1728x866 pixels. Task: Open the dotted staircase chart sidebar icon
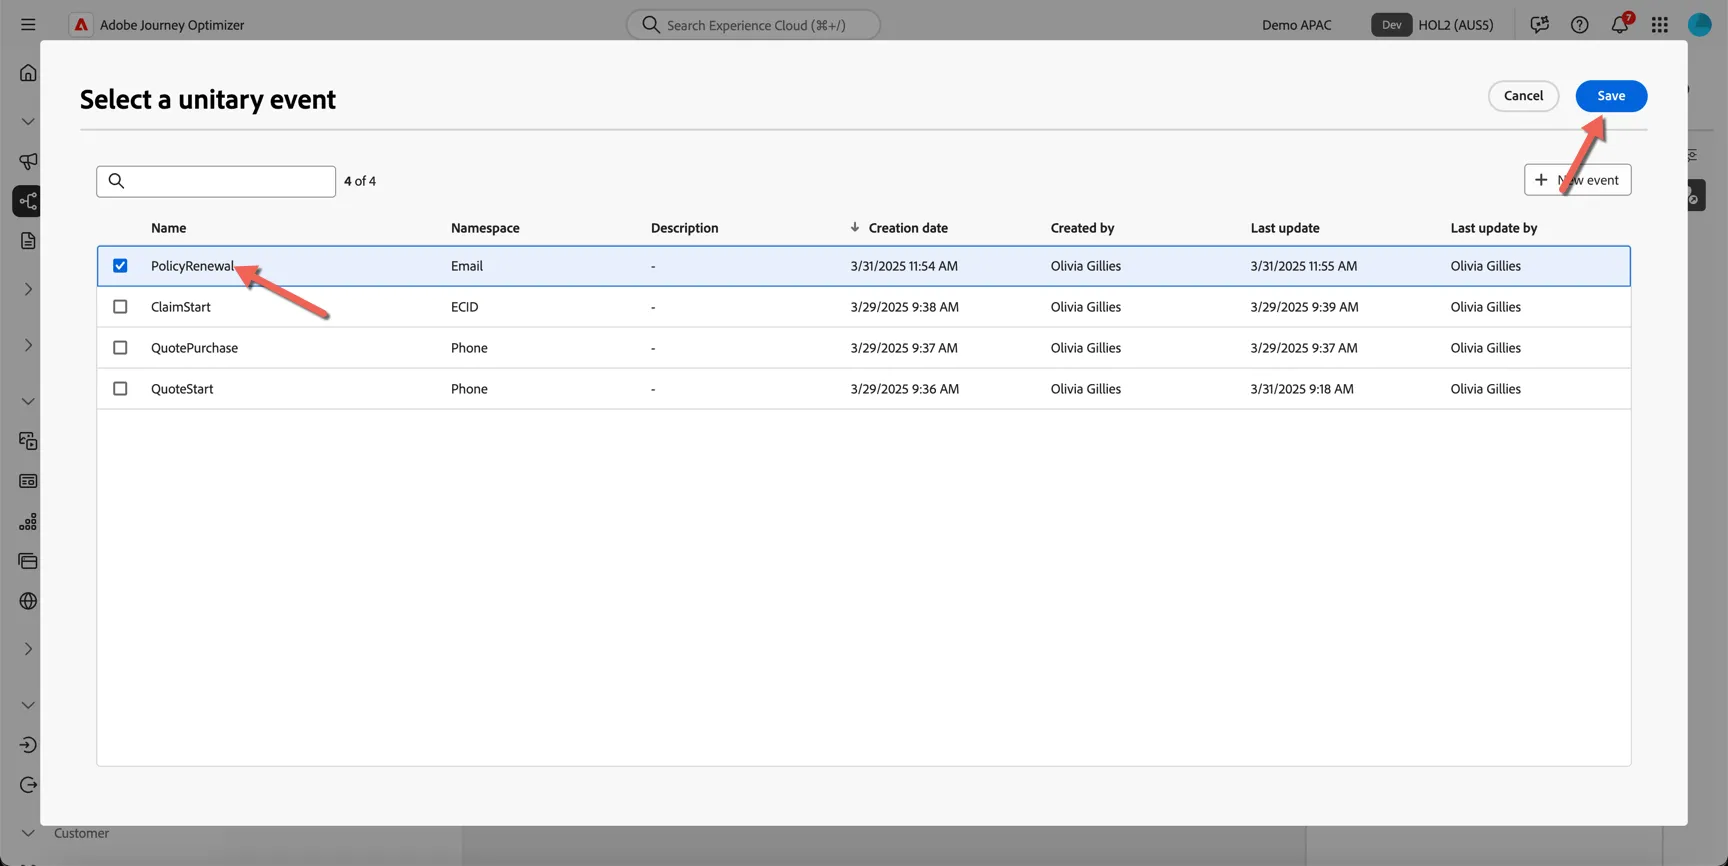(28, 521)
